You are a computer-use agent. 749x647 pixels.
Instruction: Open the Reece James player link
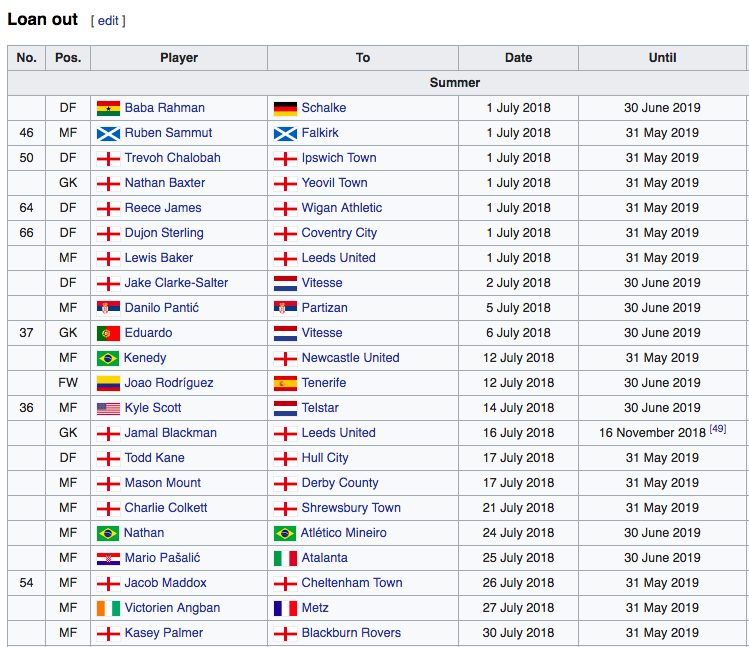click(x=163, y=208)
